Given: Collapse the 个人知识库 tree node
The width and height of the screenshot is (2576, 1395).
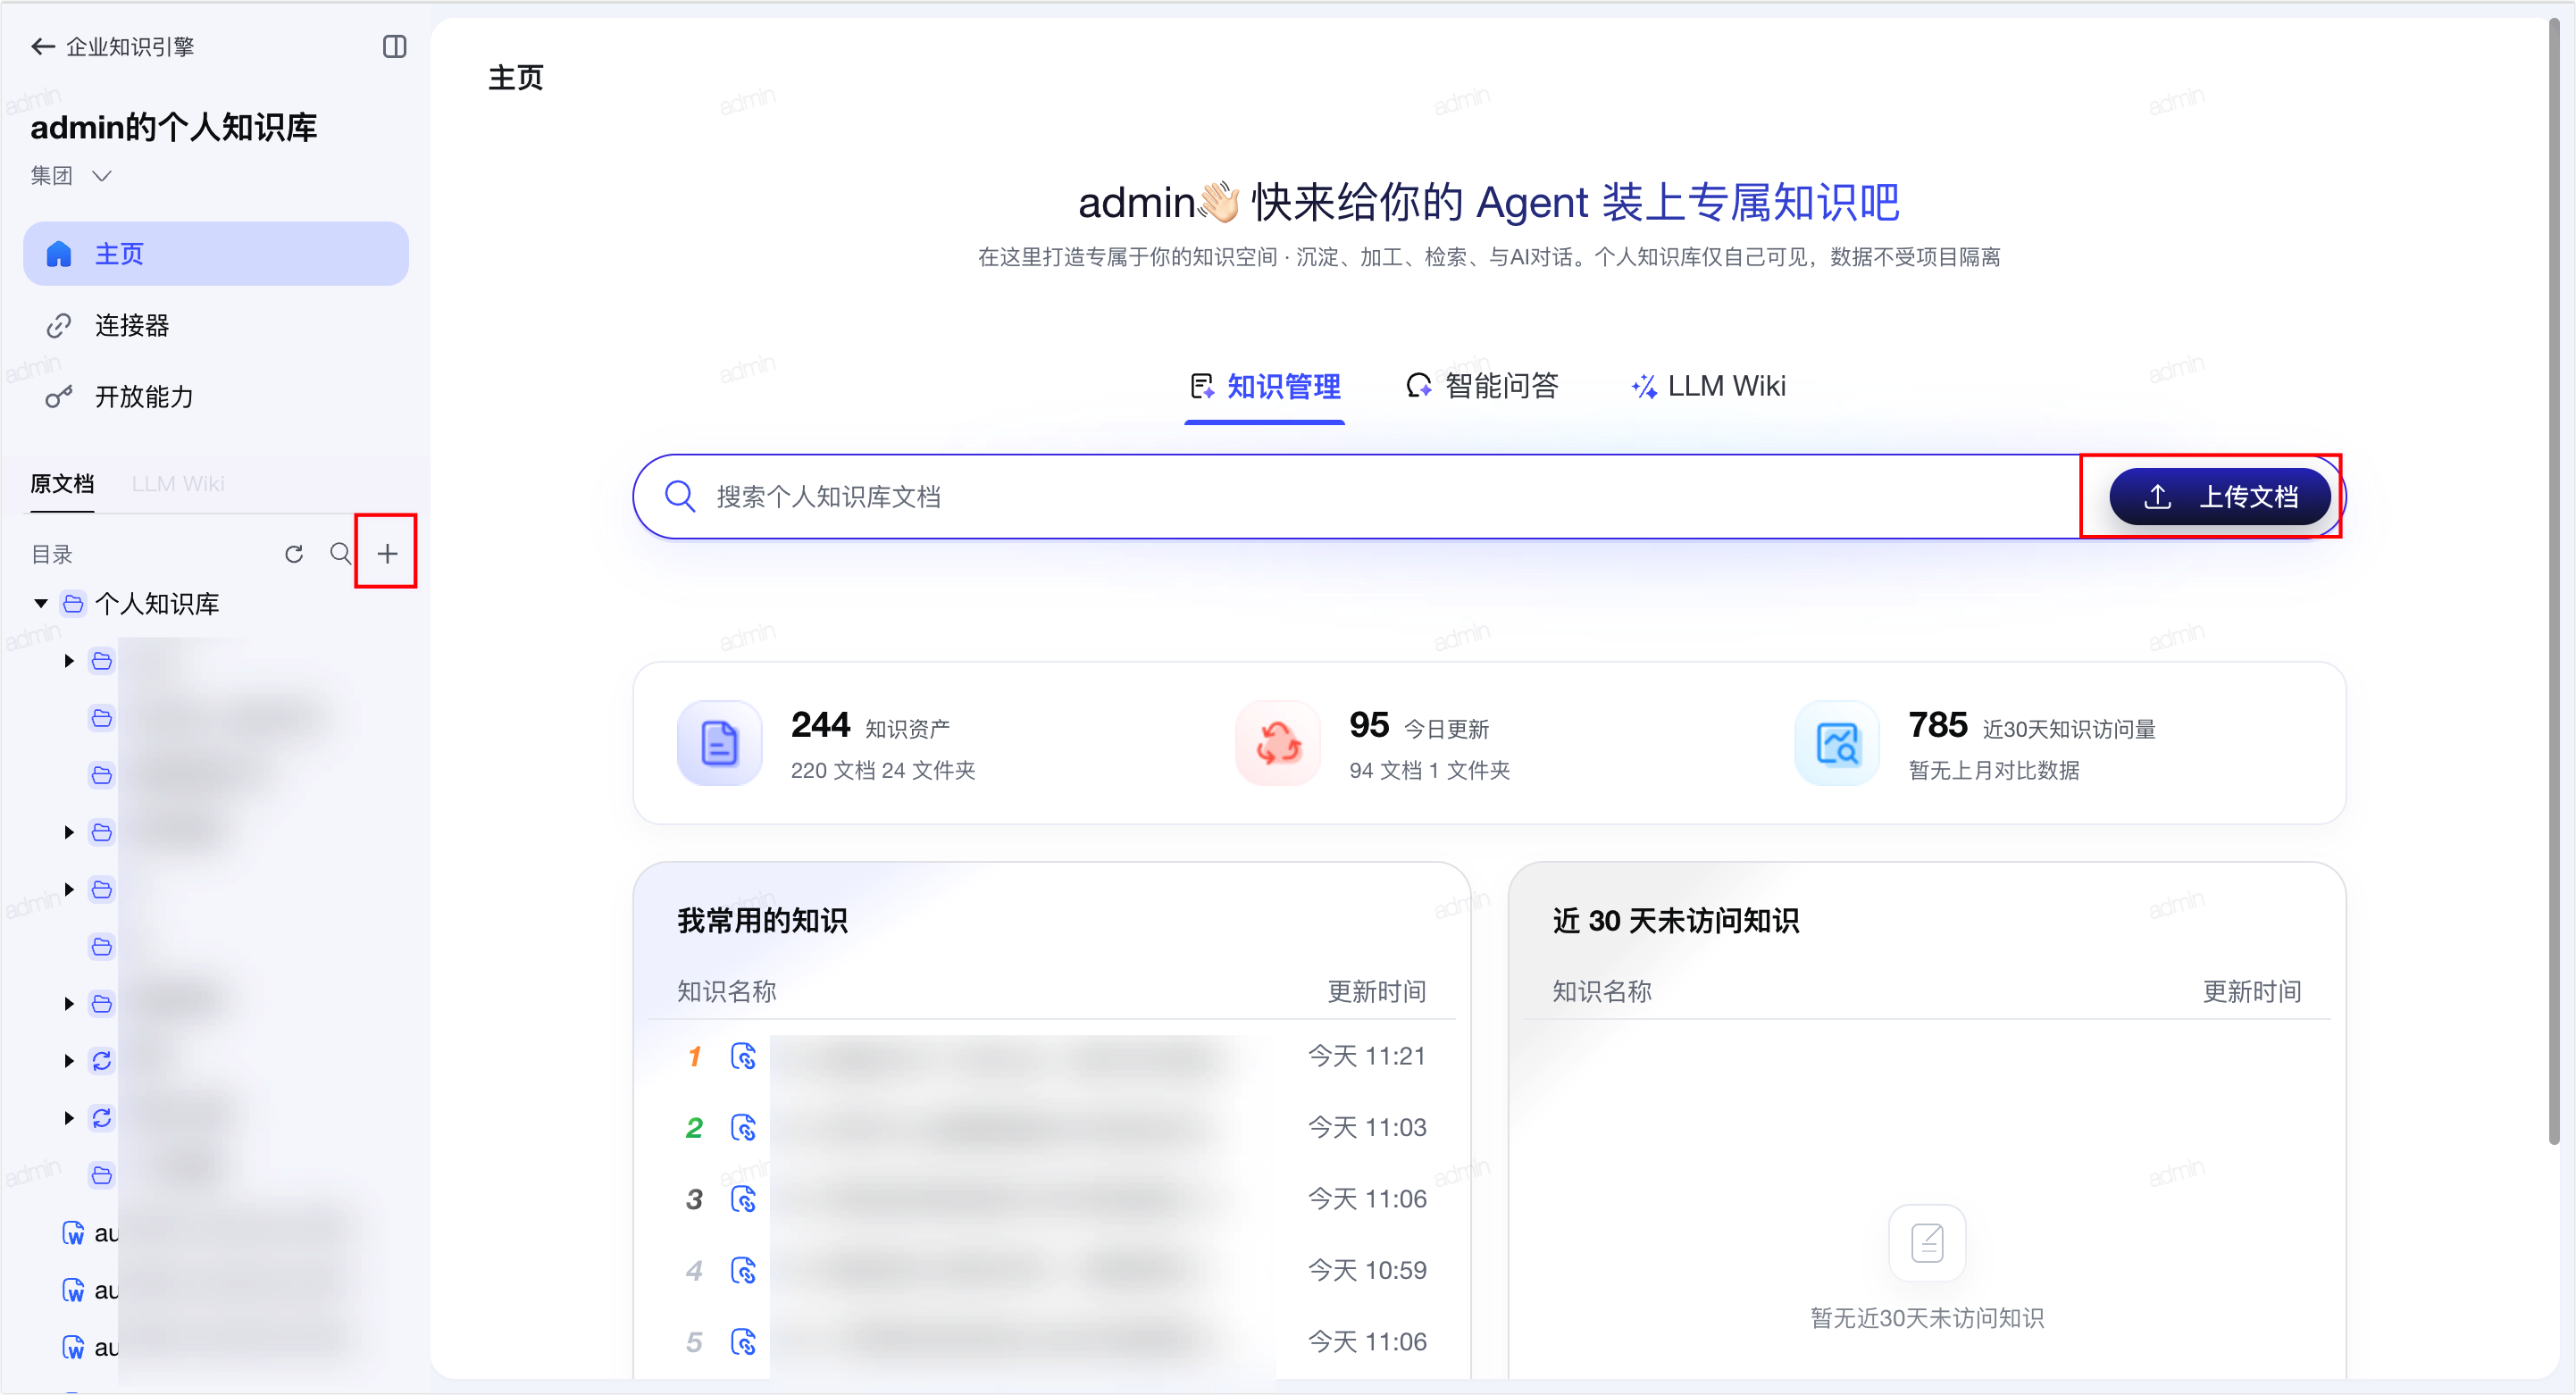Looking at the screenshot, I should tap(41, 603).
